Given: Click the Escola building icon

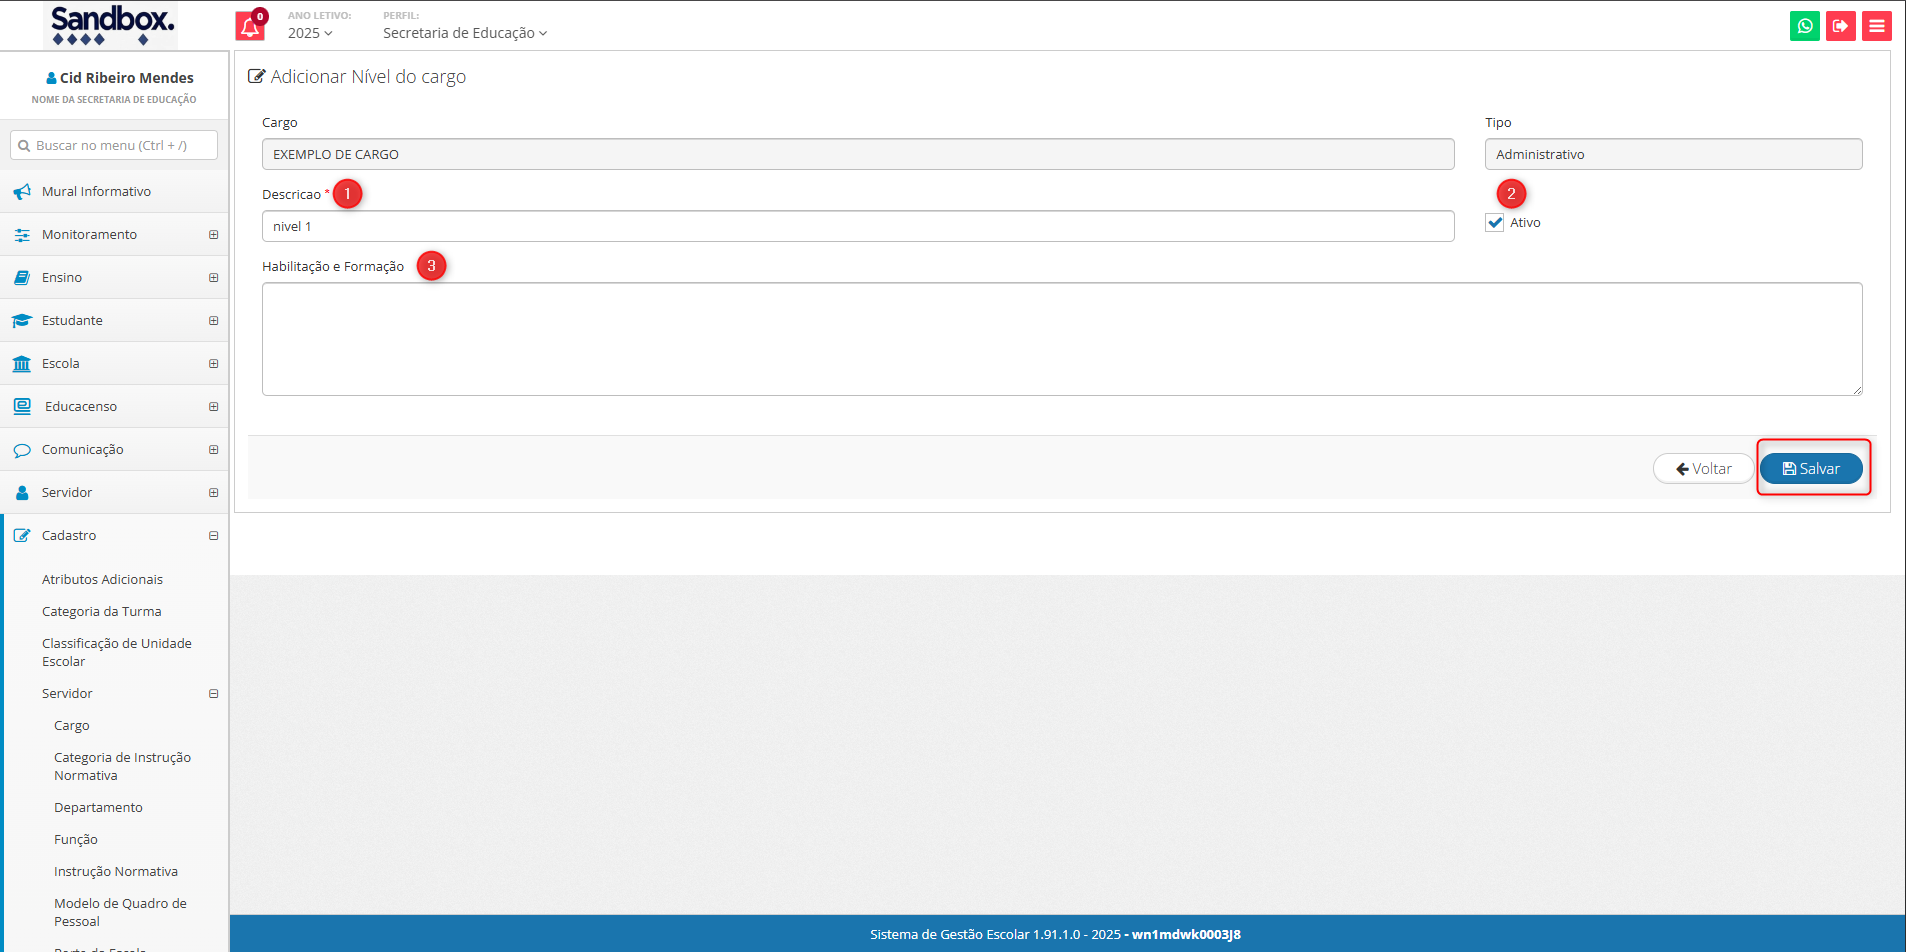Looking at the screenshot, I should 22,364.
